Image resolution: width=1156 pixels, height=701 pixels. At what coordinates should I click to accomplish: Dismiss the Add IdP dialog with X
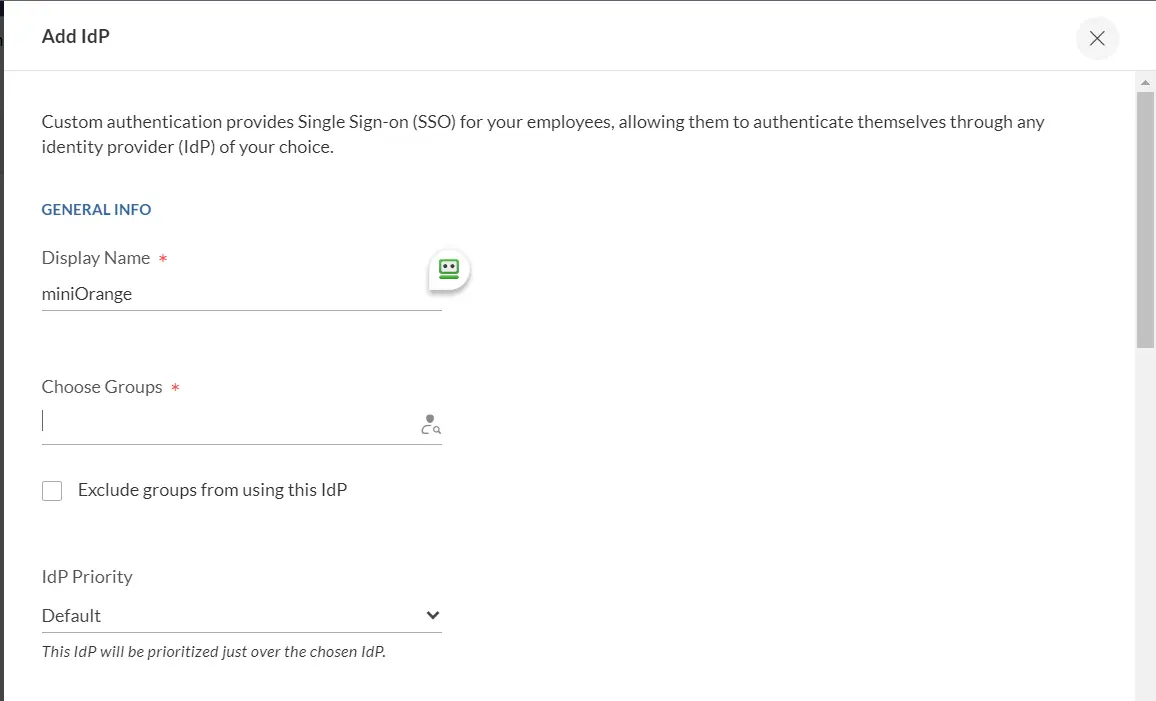(x=1097, y=38)
